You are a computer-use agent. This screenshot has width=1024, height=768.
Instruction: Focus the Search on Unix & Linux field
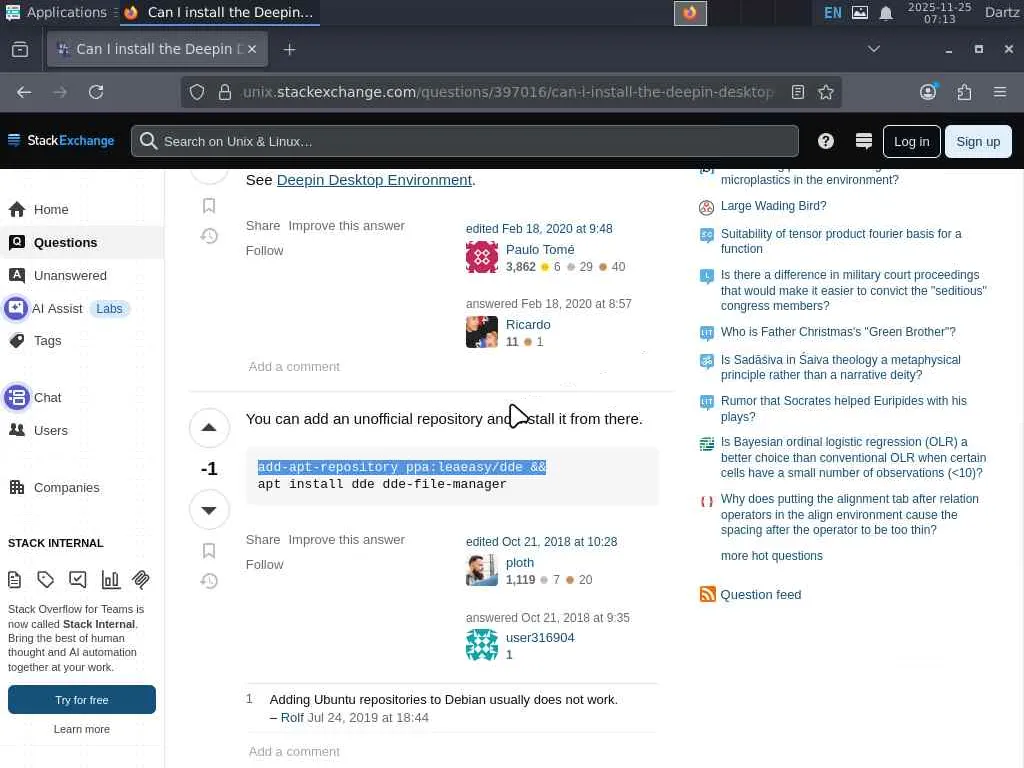pyautogui.click(x=464, y=141)
